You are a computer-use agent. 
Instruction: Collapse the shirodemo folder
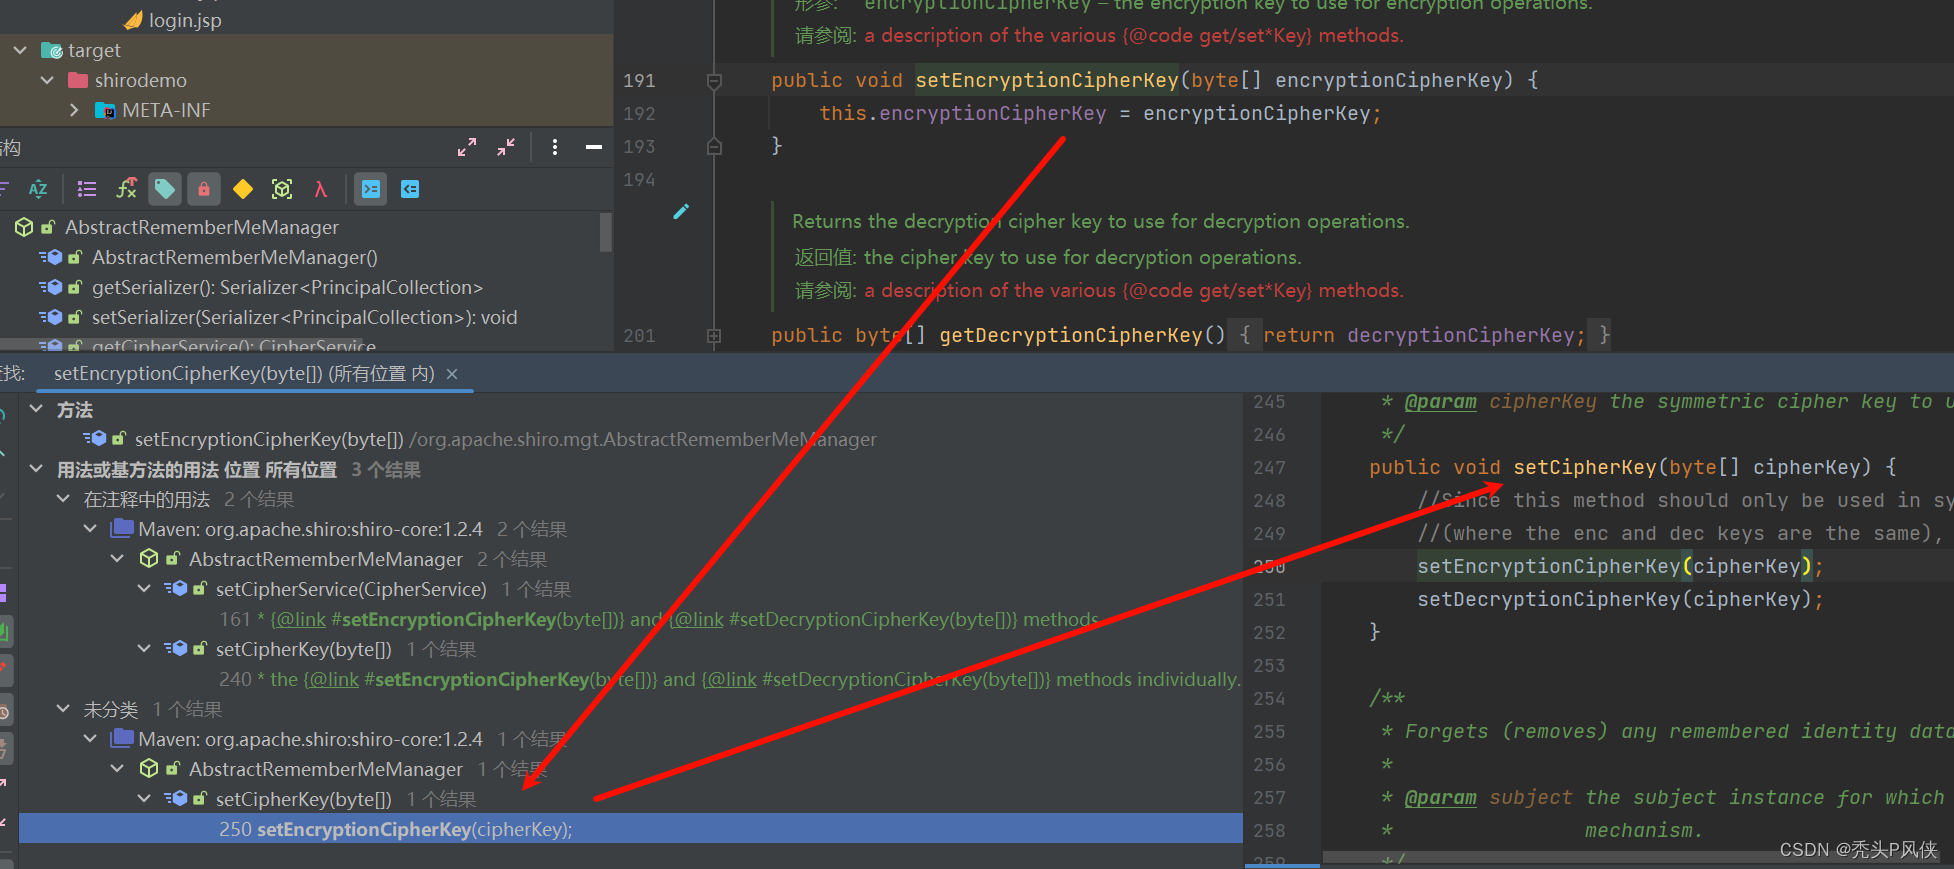coord(47,80)
